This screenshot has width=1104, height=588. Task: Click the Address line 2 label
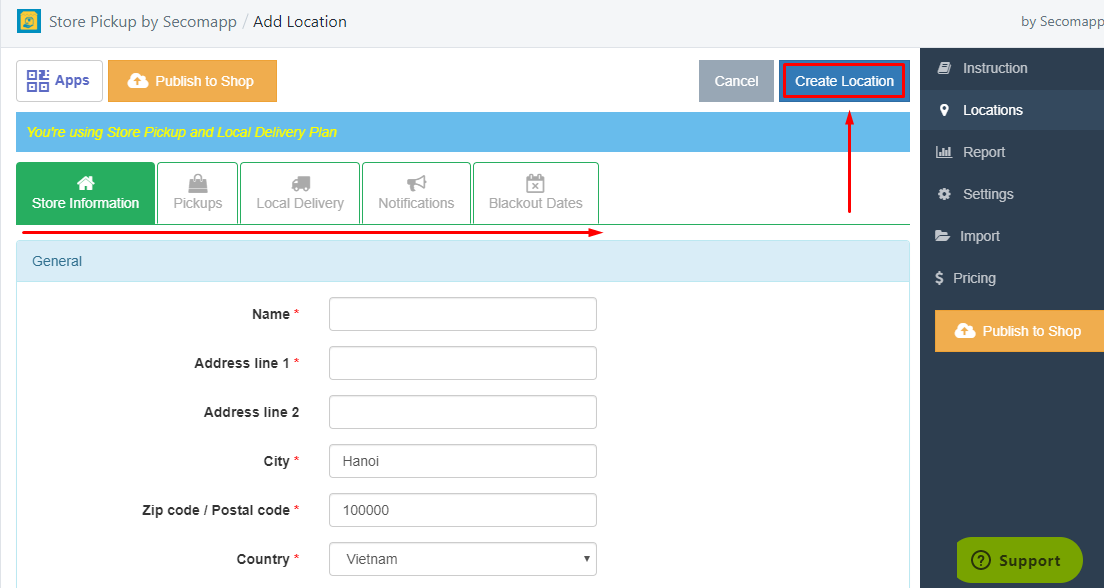251,412
